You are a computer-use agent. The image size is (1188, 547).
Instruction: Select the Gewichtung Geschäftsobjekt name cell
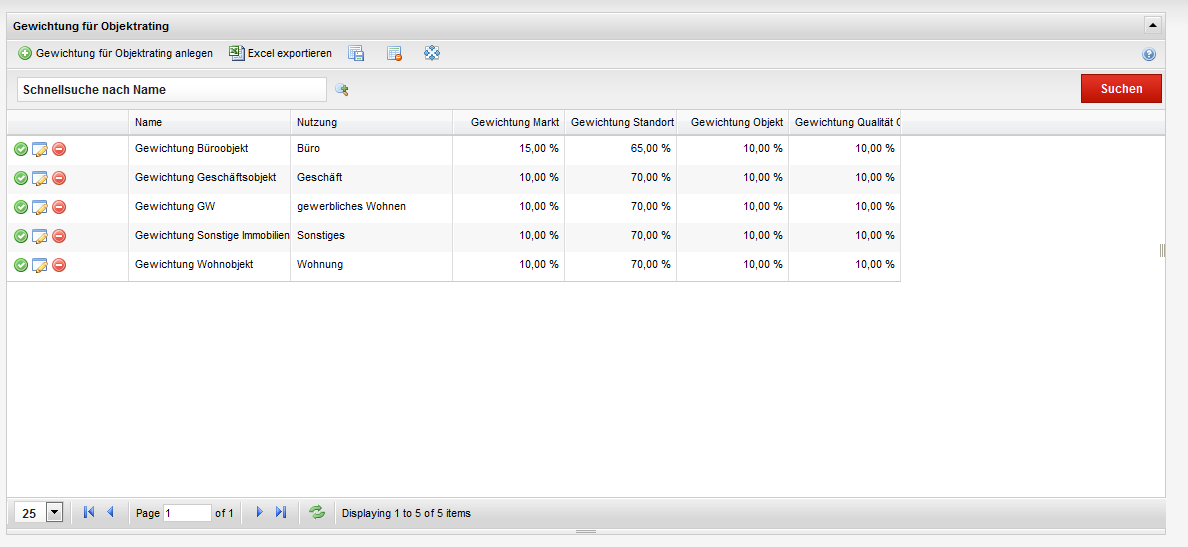point(209,178)
